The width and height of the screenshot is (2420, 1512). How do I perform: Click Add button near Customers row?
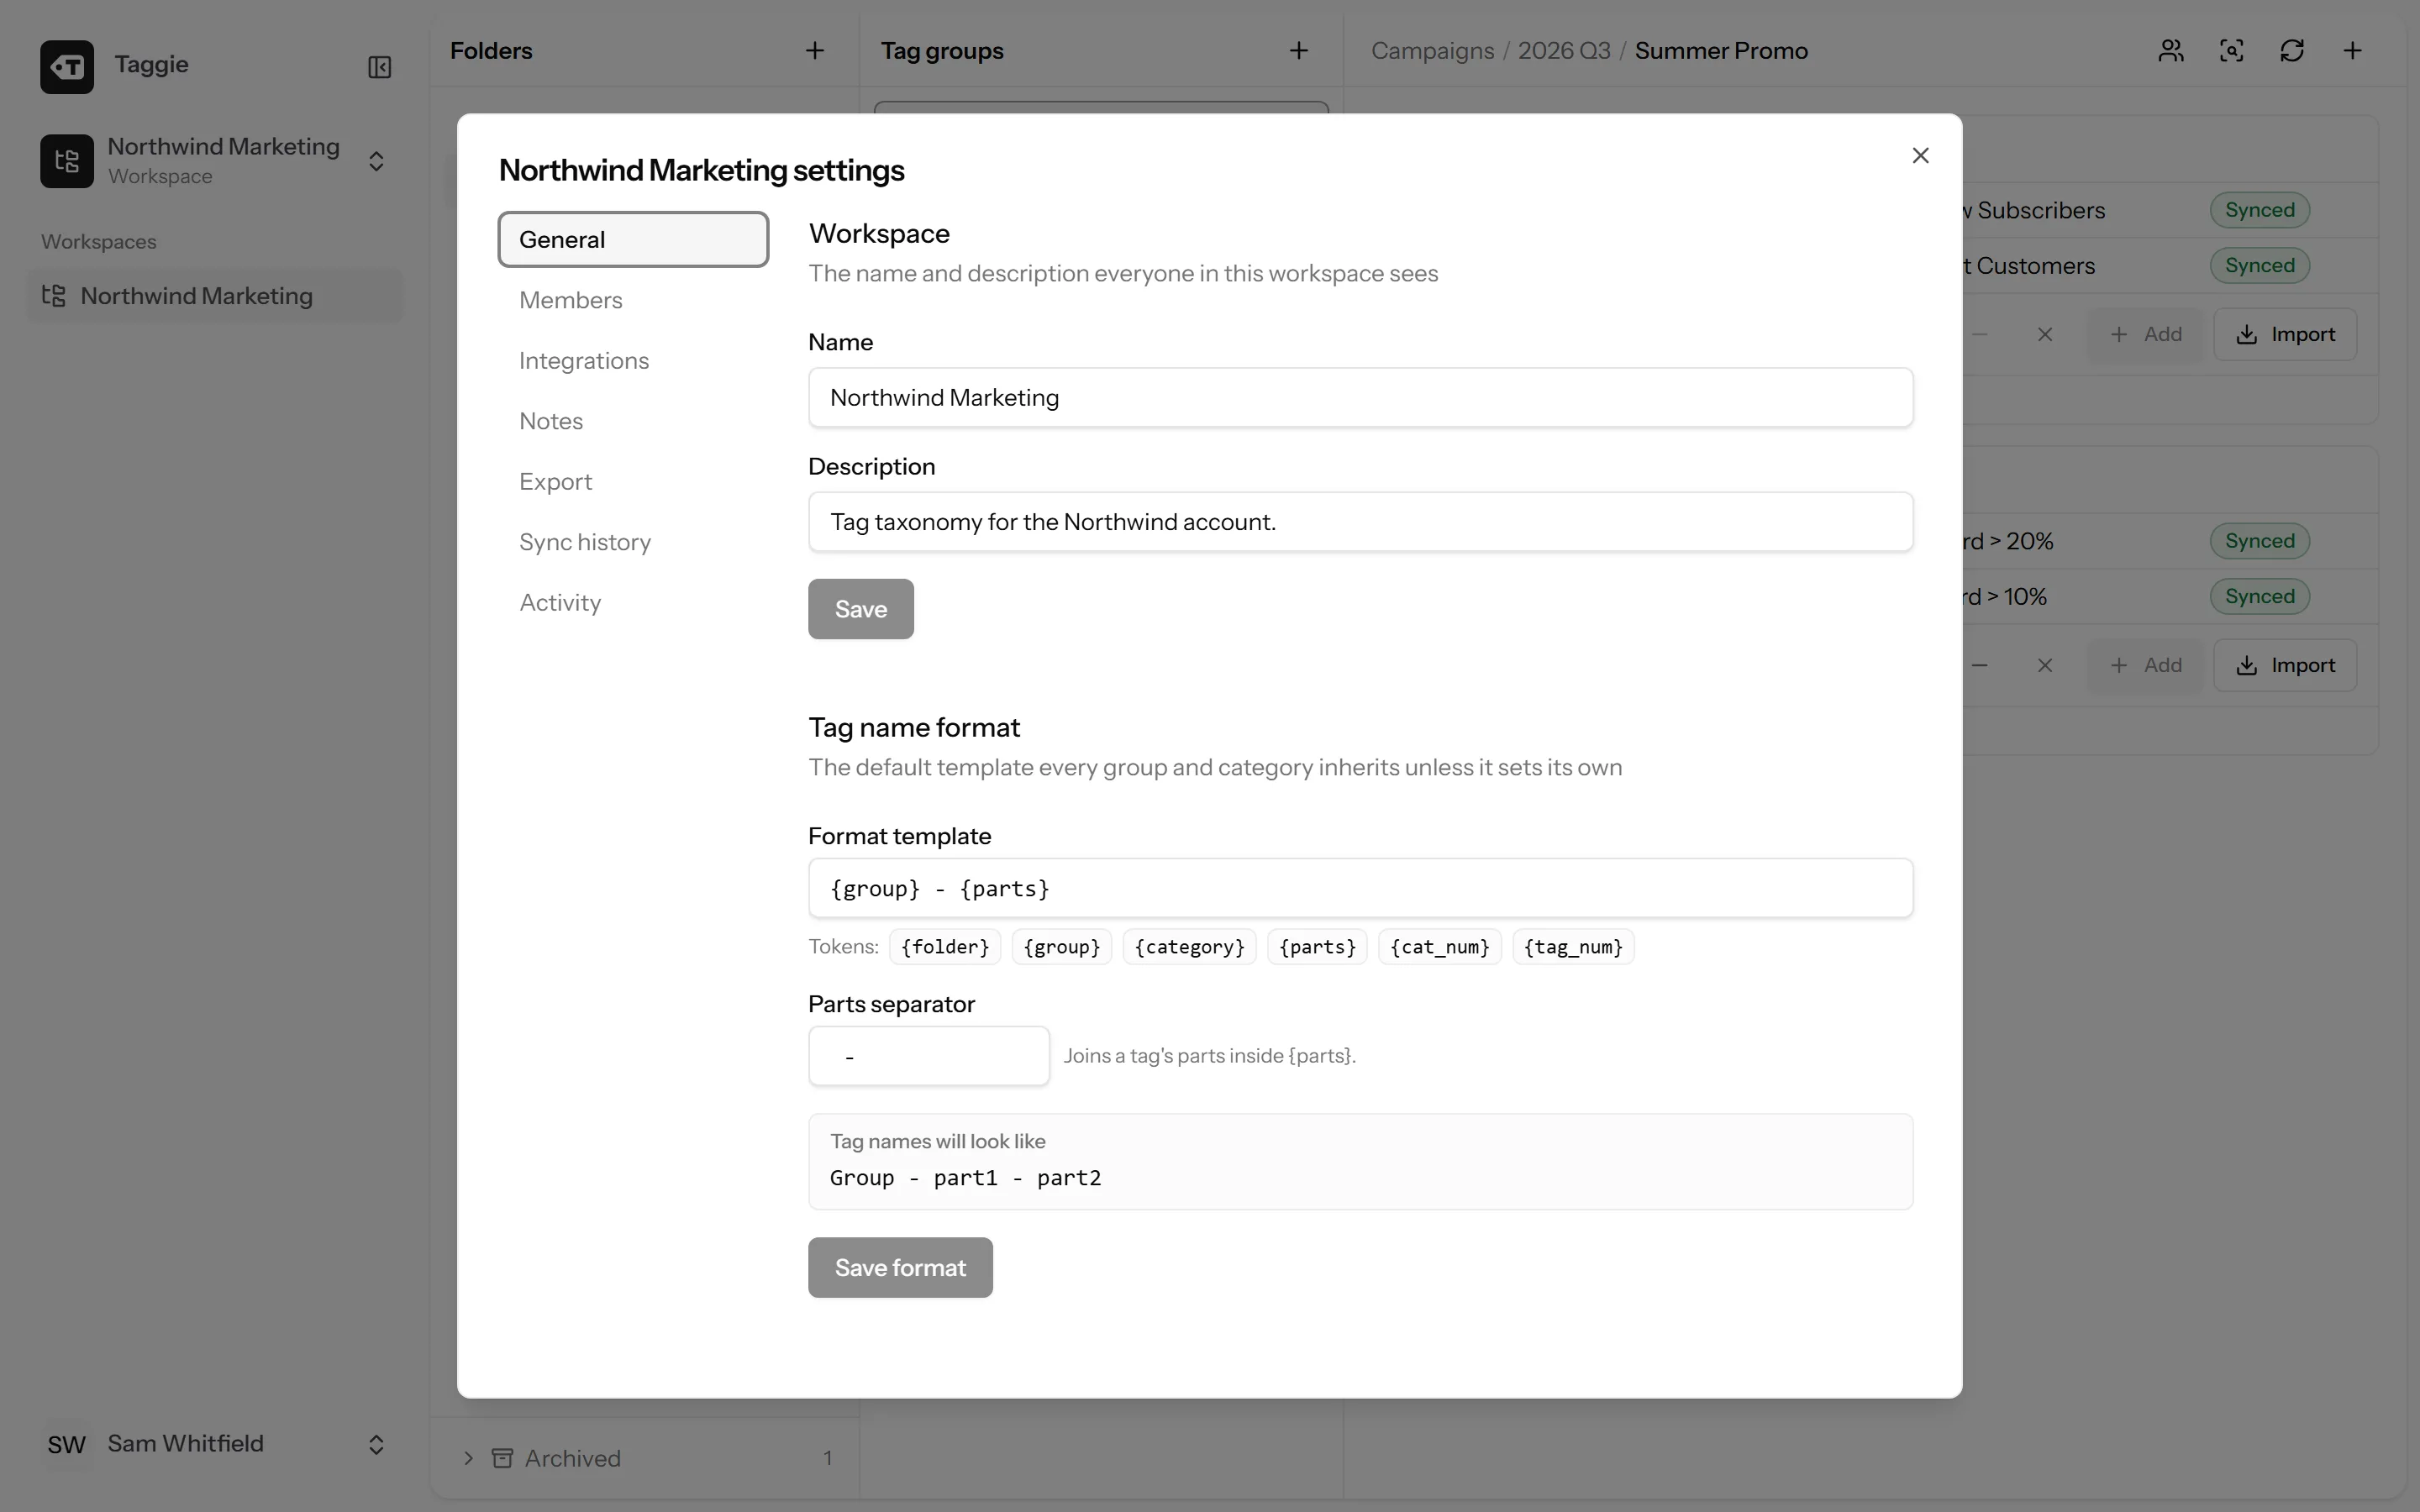point(2145,334)
